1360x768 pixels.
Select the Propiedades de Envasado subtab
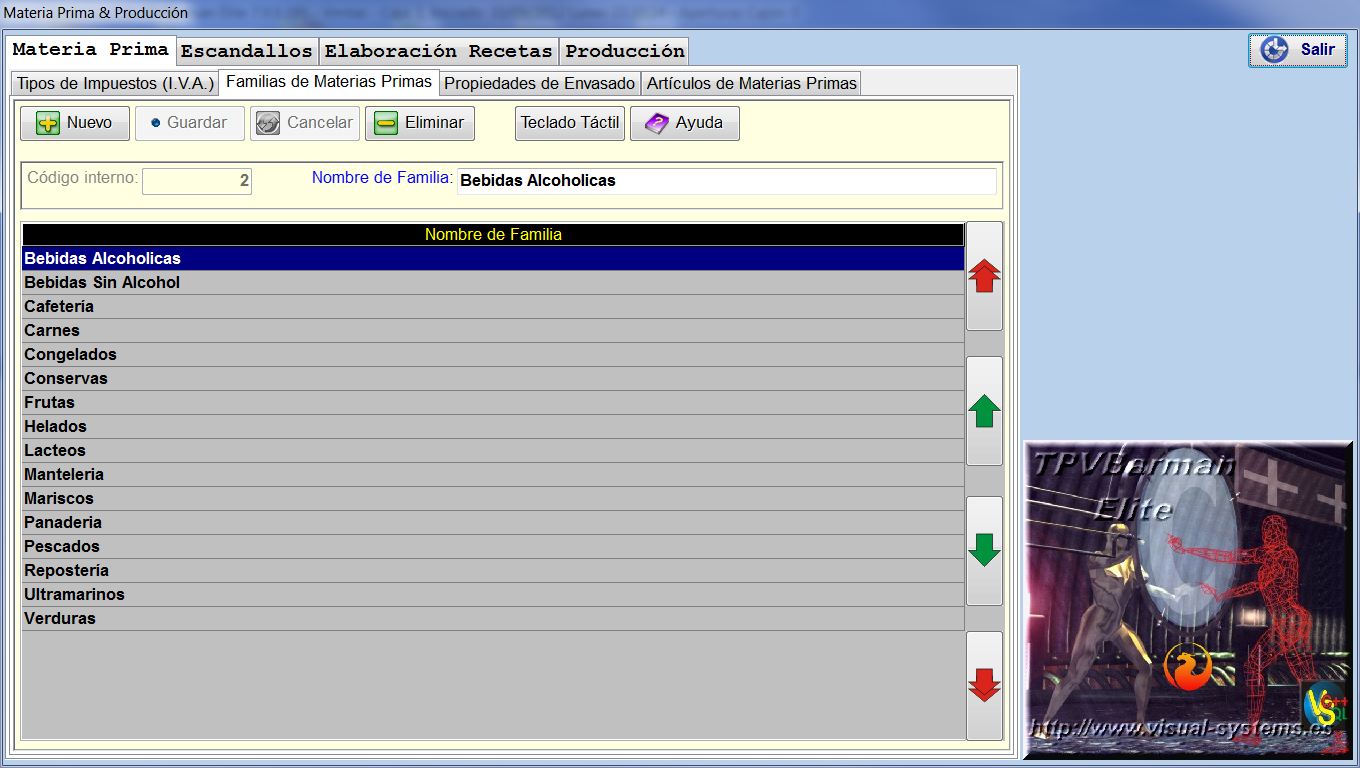point(539,83)
